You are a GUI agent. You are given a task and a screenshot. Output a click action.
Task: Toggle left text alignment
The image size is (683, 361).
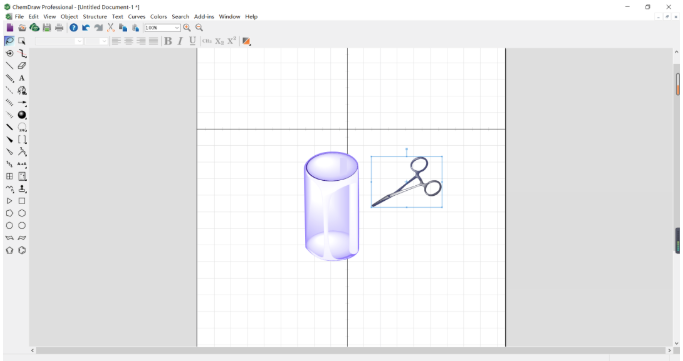(x=116, y=41)
